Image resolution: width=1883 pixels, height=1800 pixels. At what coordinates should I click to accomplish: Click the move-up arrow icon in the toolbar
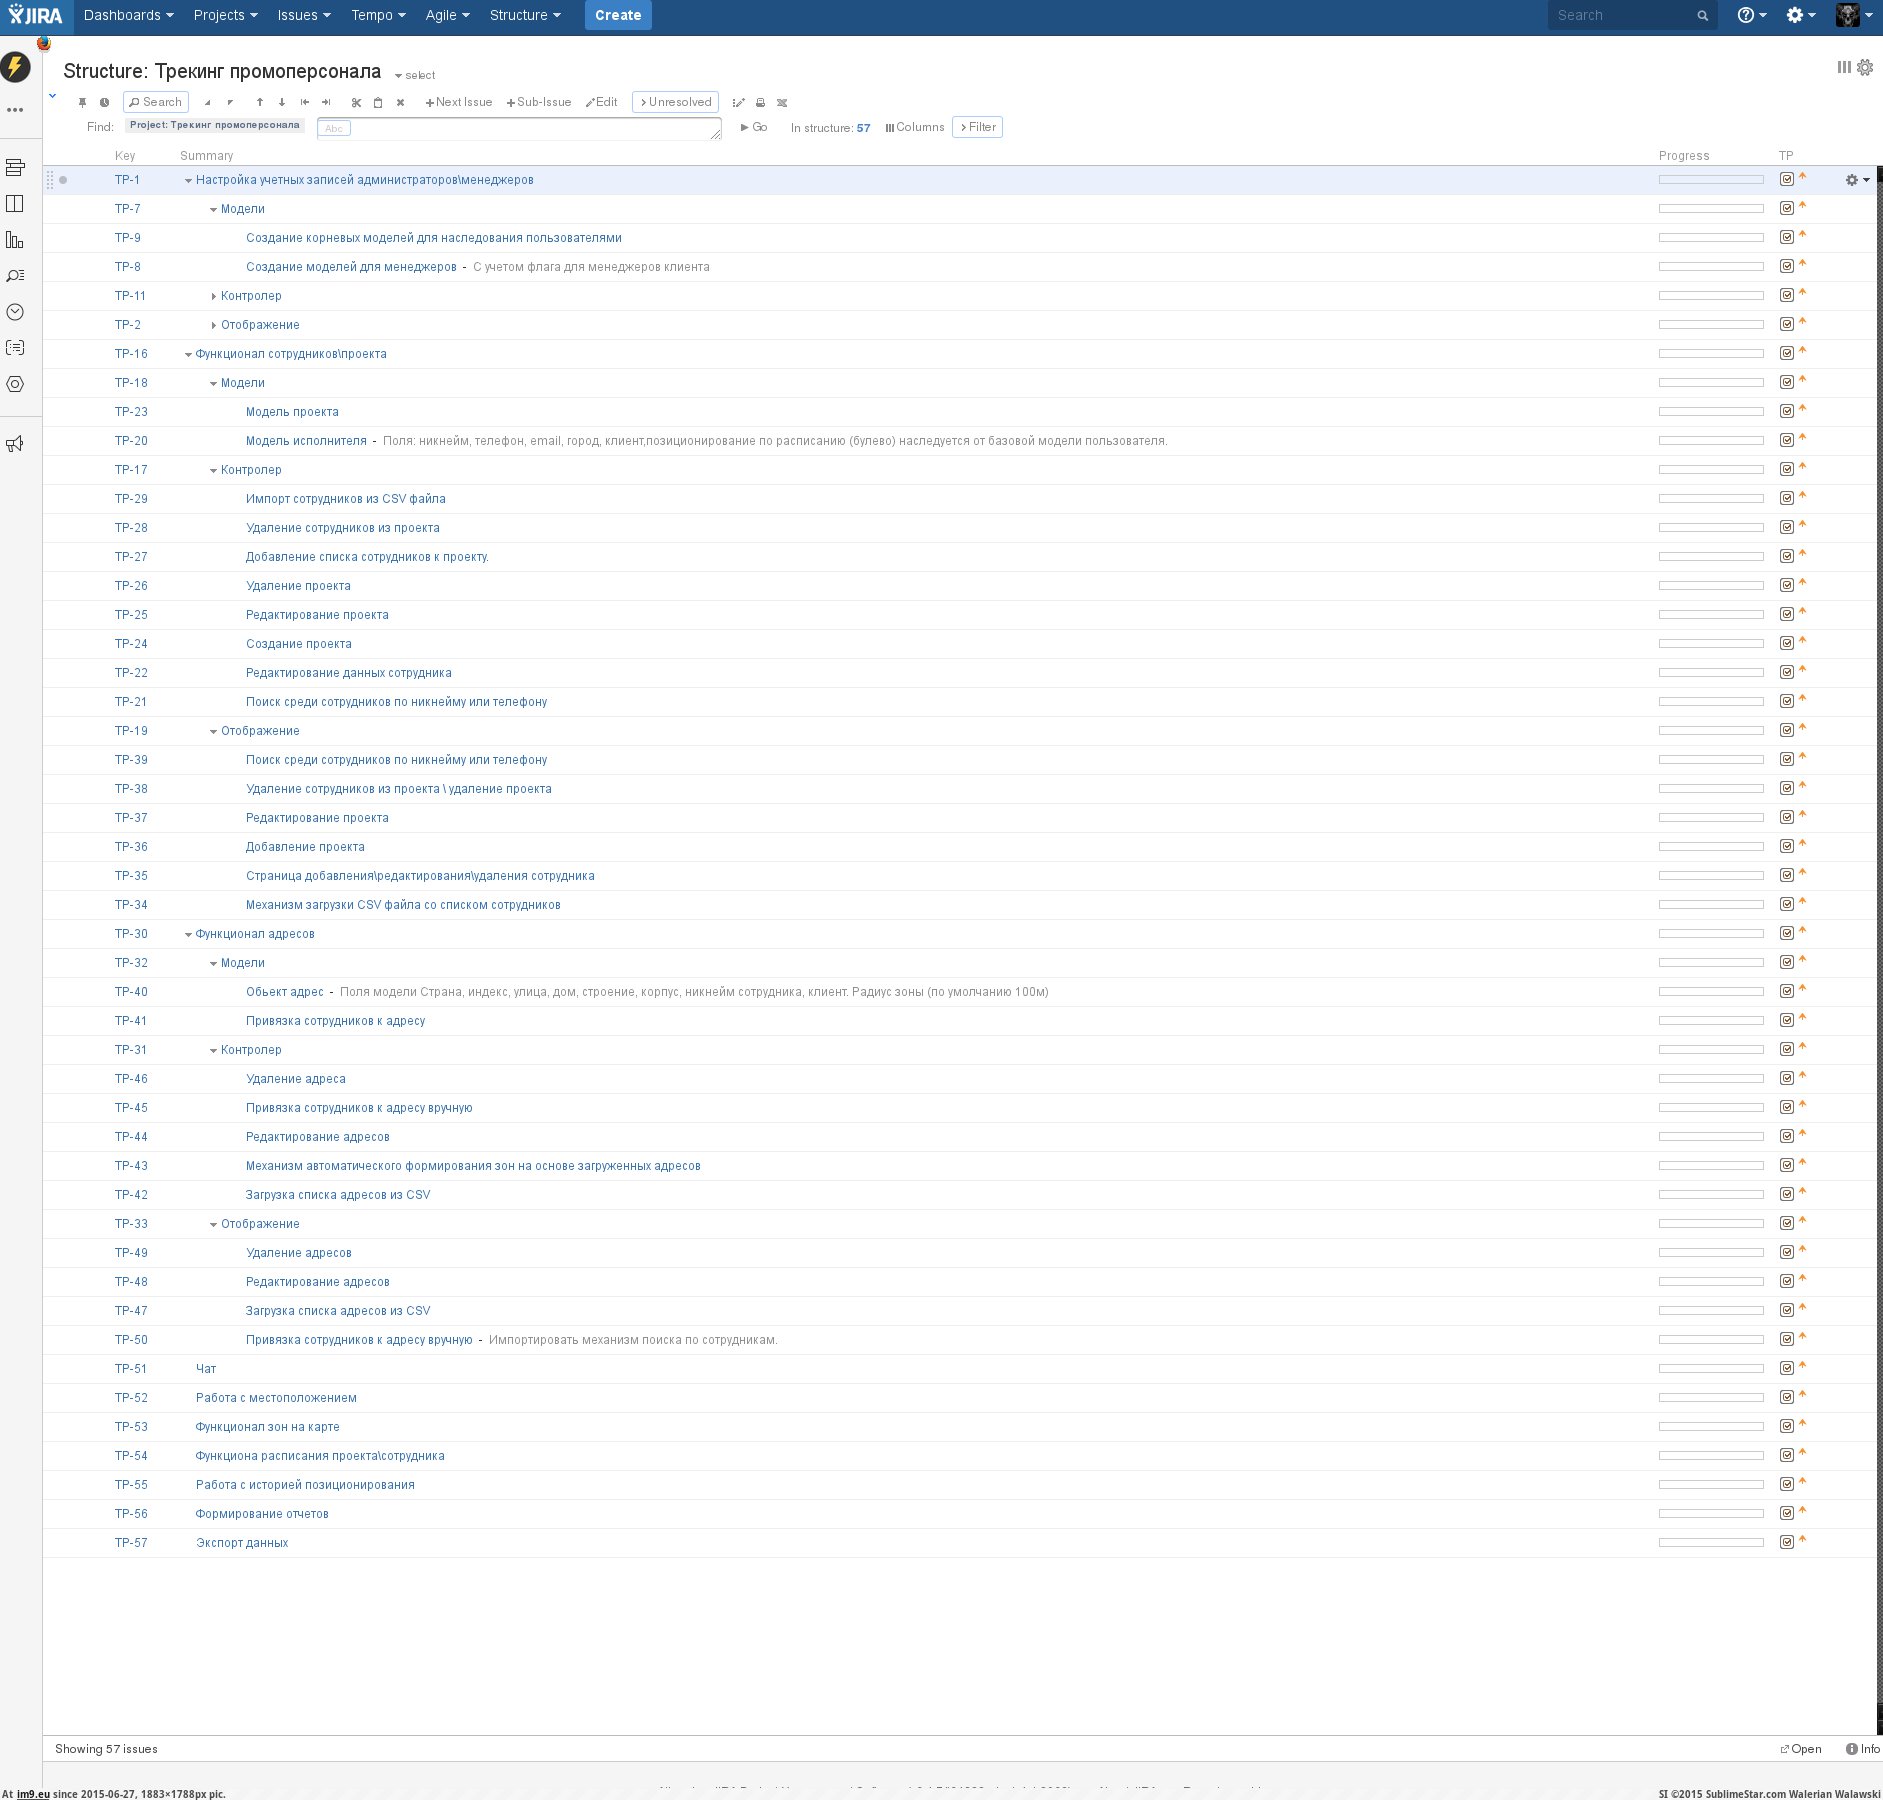(260, 102)
